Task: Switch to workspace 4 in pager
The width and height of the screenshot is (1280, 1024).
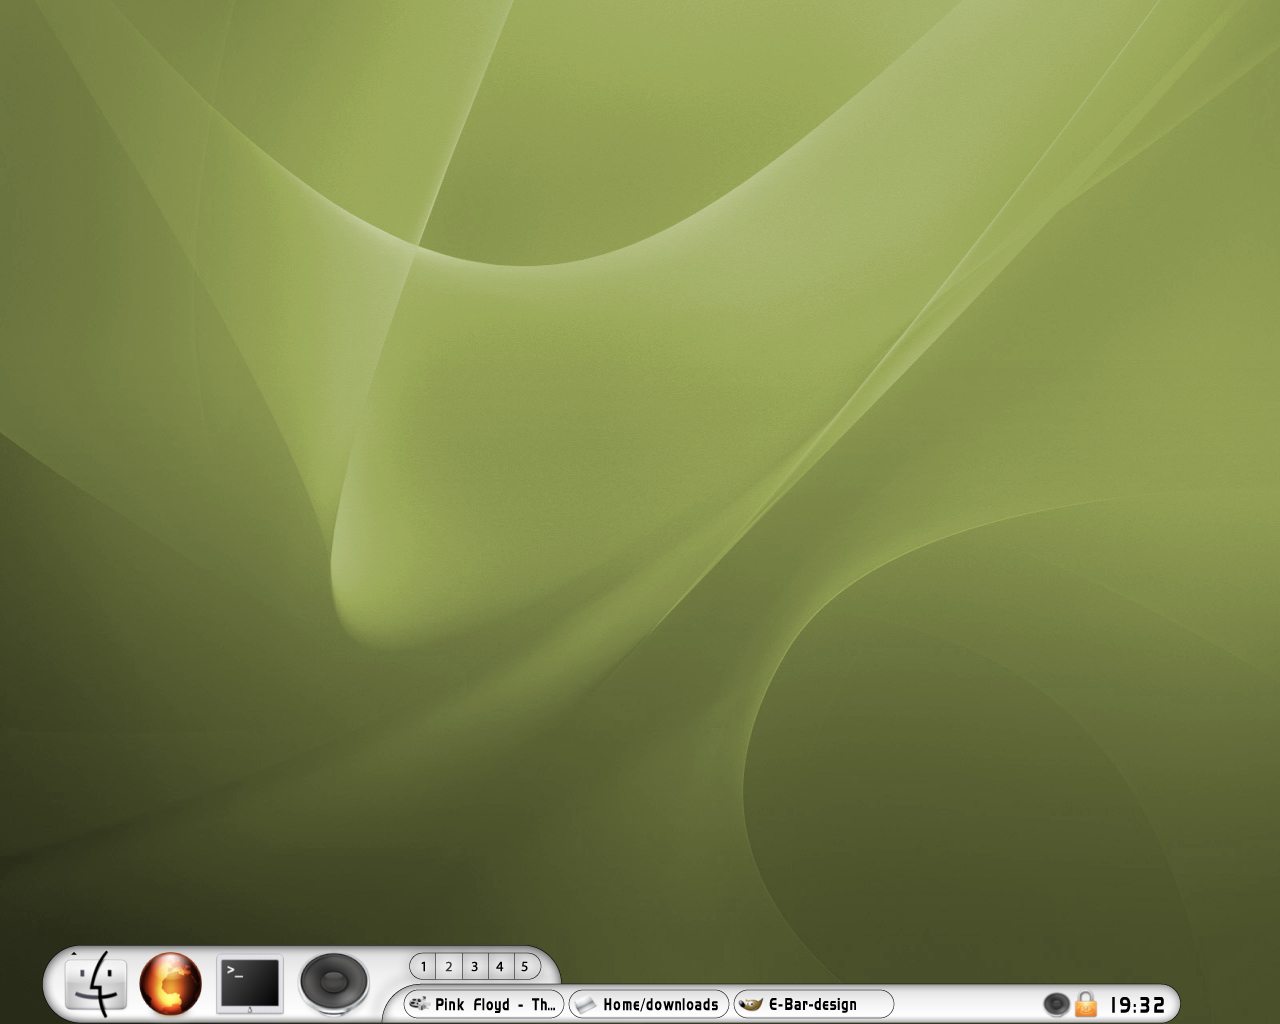Action: (500, 967)
